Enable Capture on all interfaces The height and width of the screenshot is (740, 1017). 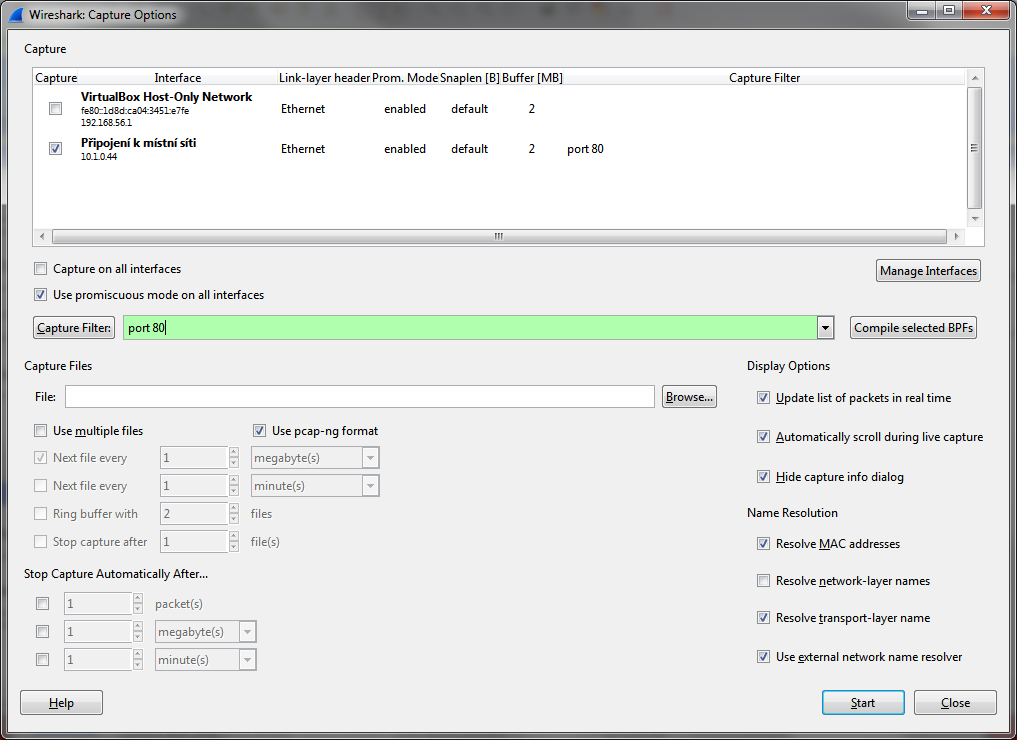(41, 269)
